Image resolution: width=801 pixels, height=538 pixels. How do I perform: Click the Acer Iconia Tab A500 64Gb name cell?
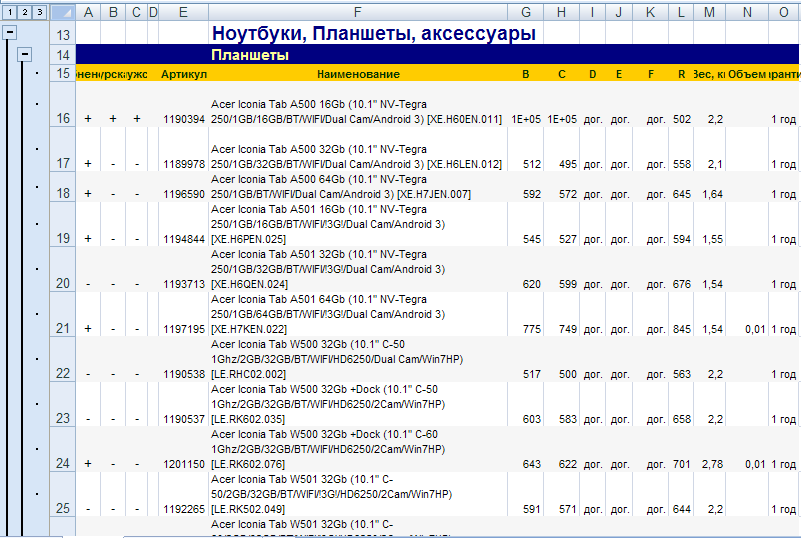(x=358, y=187)
